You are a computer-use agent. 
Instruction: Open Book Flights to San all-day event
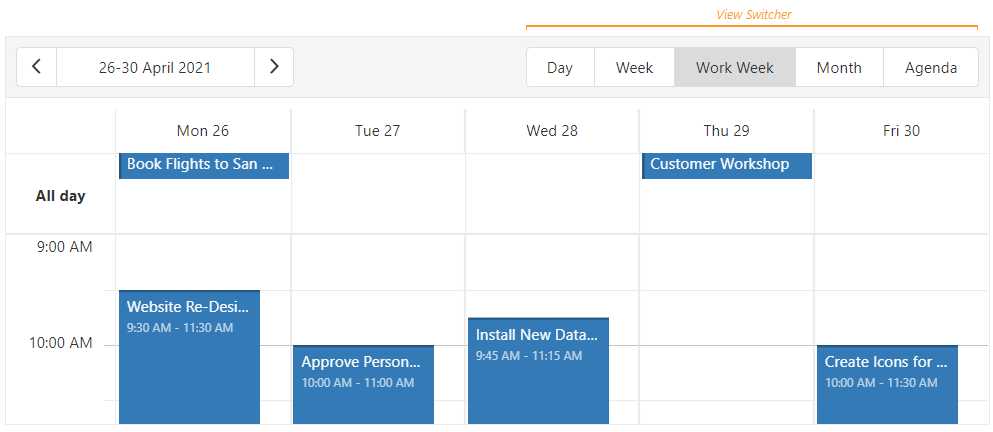(204, 165)
